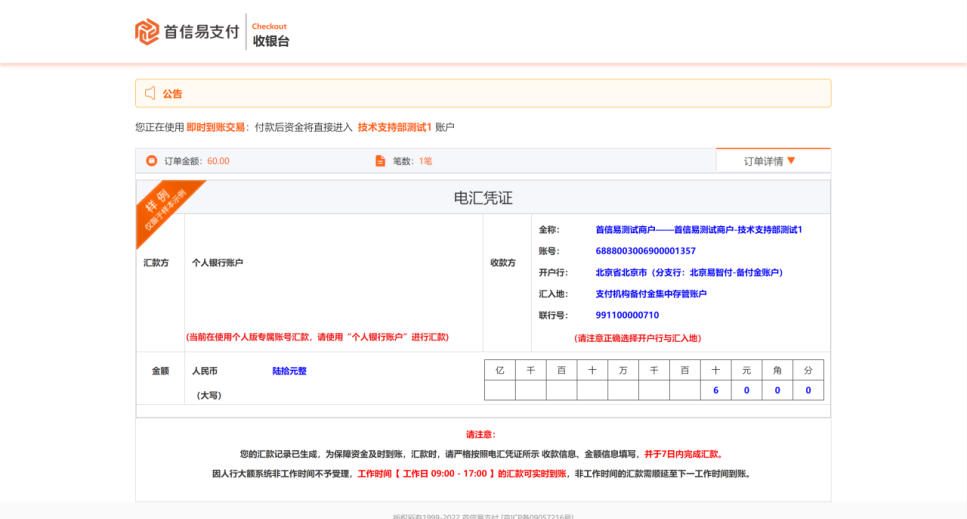The height and width of the screenshot is (519, 967).
Task: Click the 元 column header in amount grid
Action: coord(746,370)
